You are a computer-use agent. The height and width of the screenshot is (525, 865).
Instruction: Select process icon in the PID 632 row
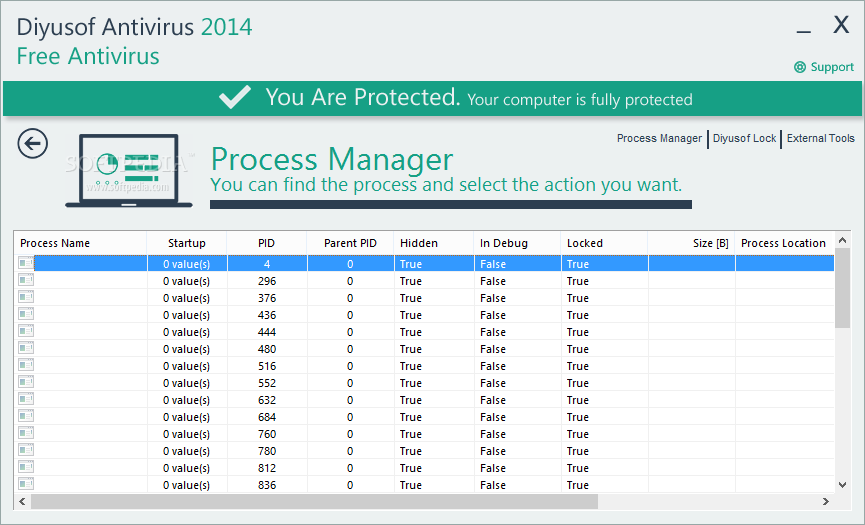pos(26,400)
